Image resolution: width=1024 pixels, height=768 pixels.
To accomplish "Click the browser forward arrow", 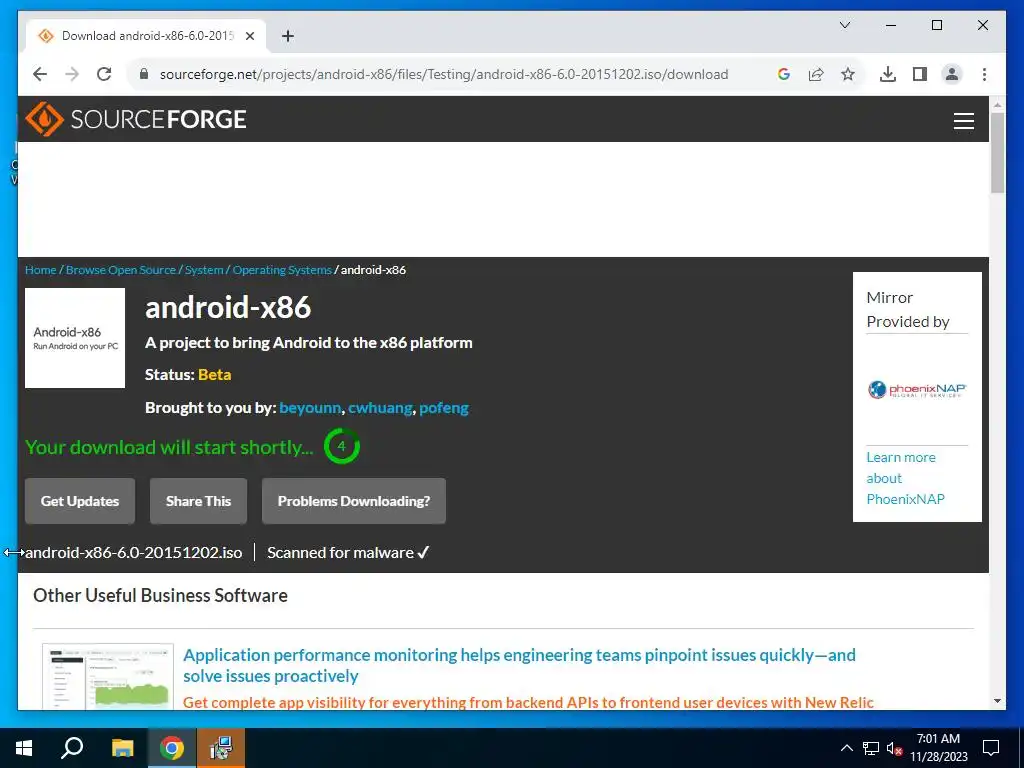I will (x=72, y=74).
